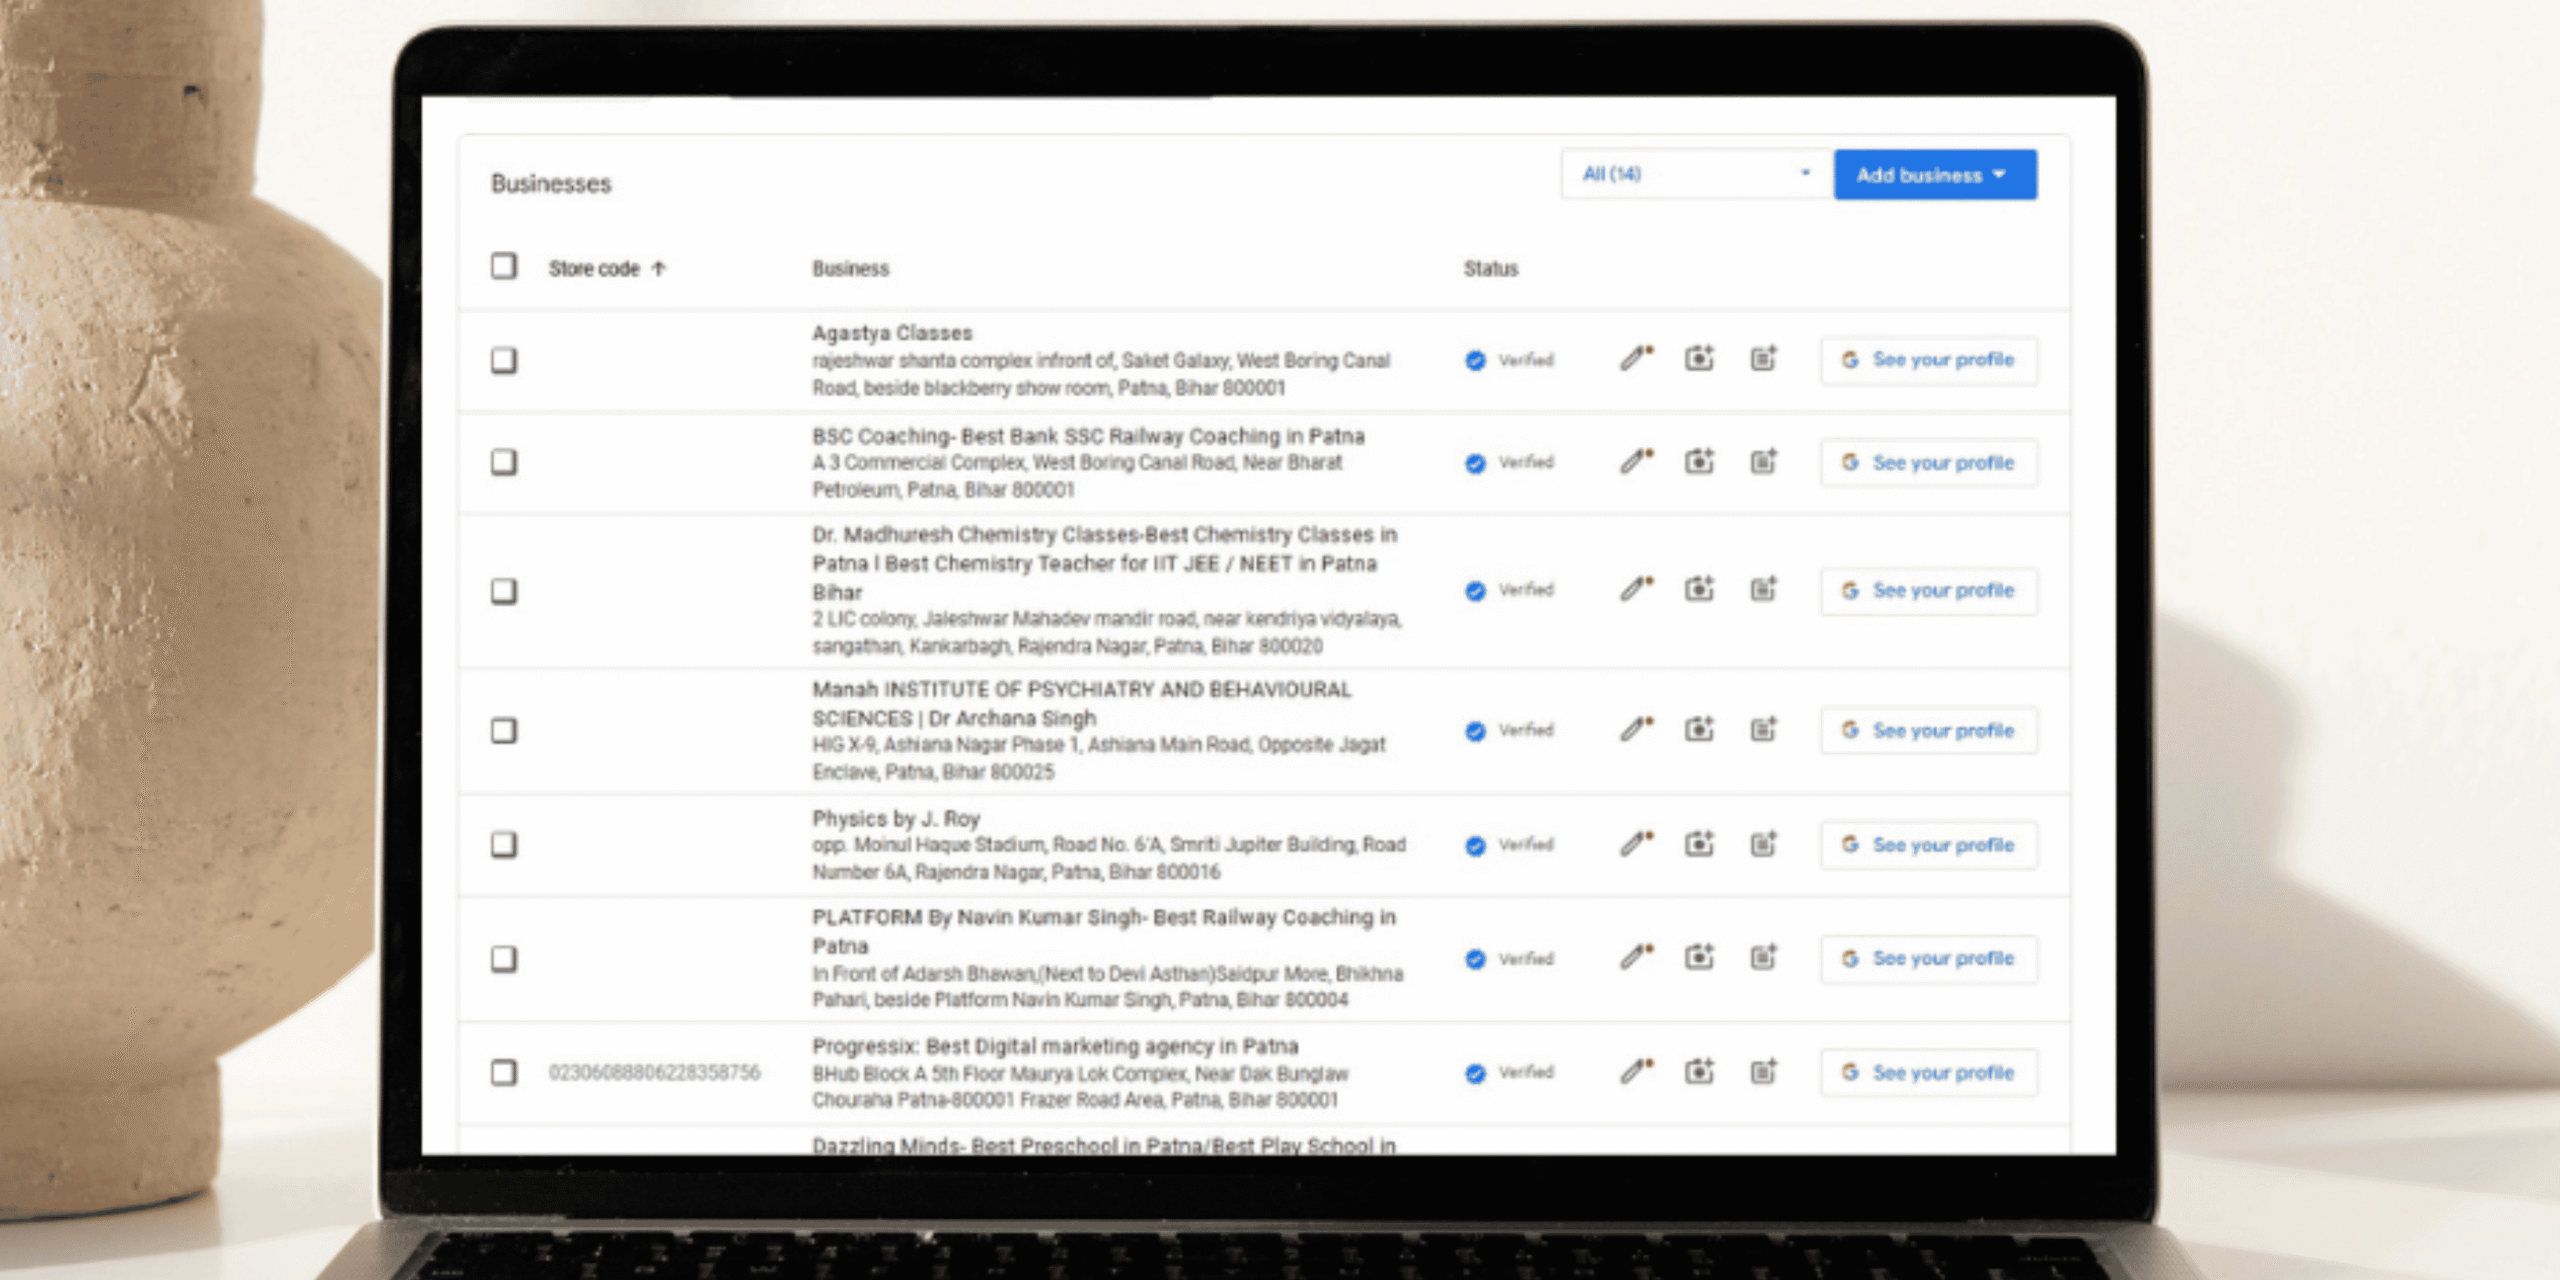Click the Business column header
This screenshot has width=2560, height=1280.
point(850,269)
